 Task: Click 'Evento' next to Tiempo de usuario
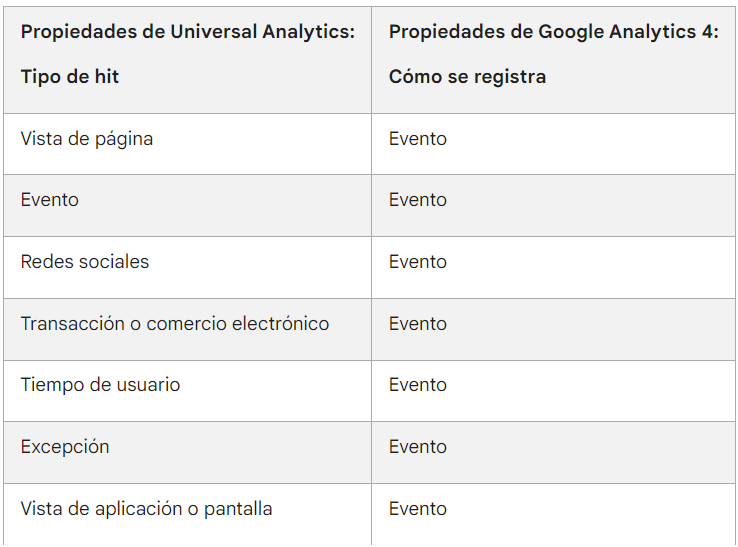pyautogui.click(x=417, y=385)
